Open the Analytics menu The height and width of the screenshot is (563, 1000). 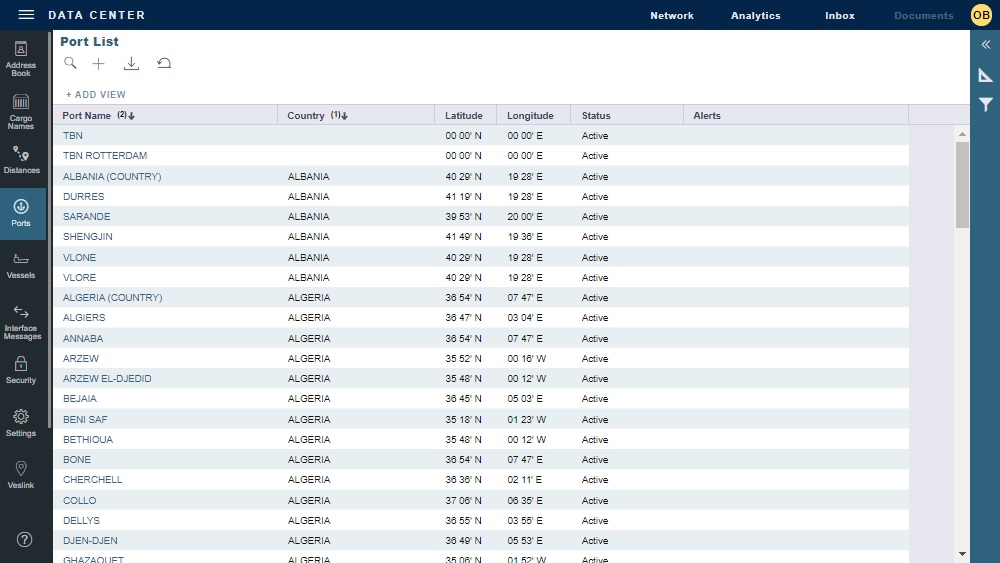point(755,16)
